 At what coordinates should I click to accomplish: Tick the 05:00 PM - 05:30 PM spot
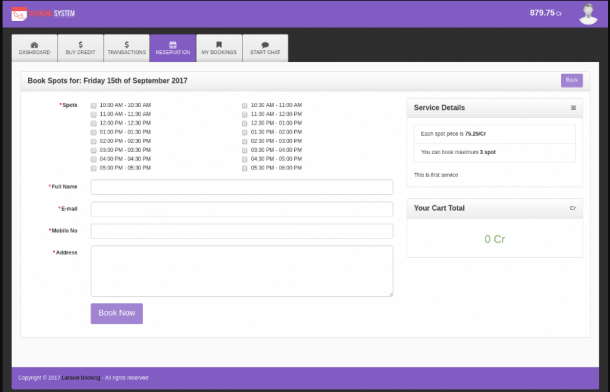pyautogui.click(x=93, y=168)
